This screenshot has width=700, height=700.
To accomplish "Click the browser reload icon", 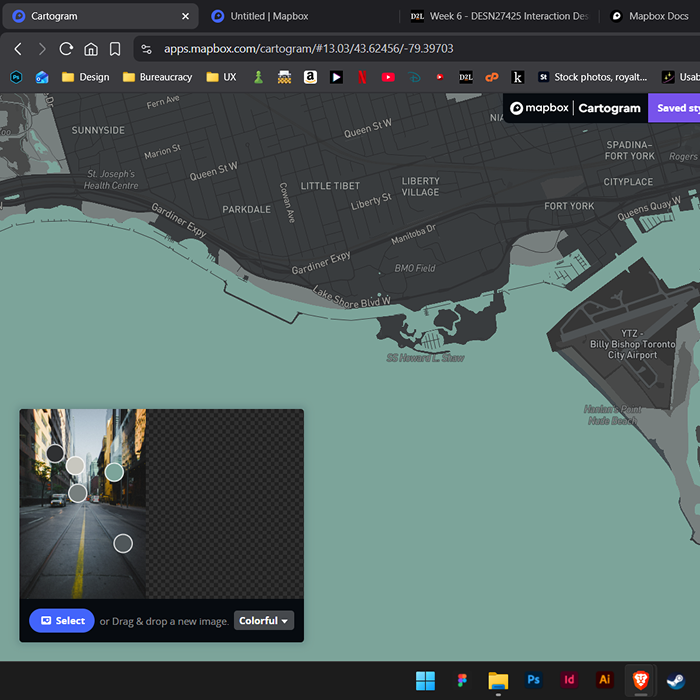I will 66,48.
